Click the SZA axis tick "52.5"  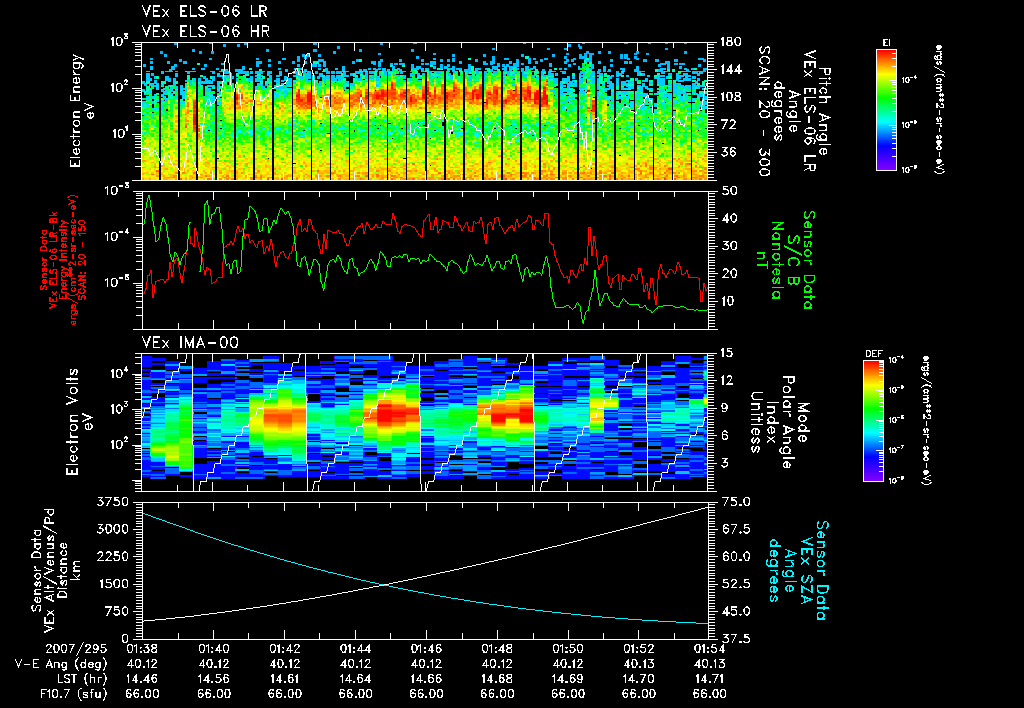[734, 584]
